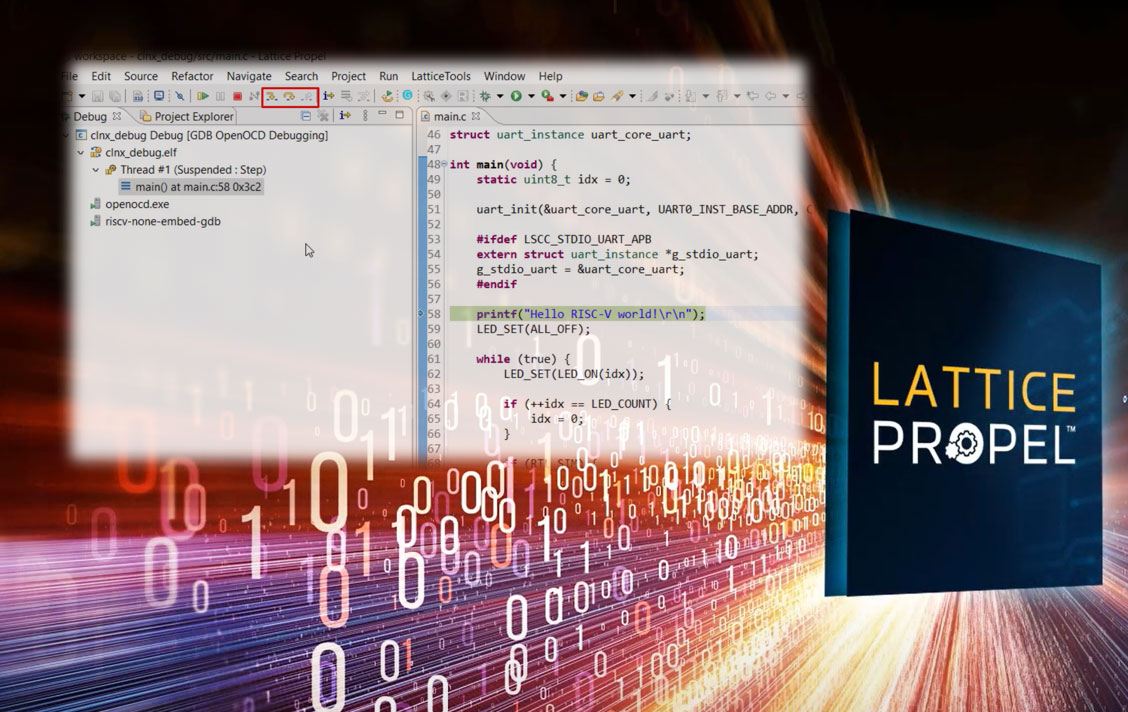Viewport: 1128px width, 712px height.
Task: Switch to the Debug view tab
Action: tap(89, 117)
